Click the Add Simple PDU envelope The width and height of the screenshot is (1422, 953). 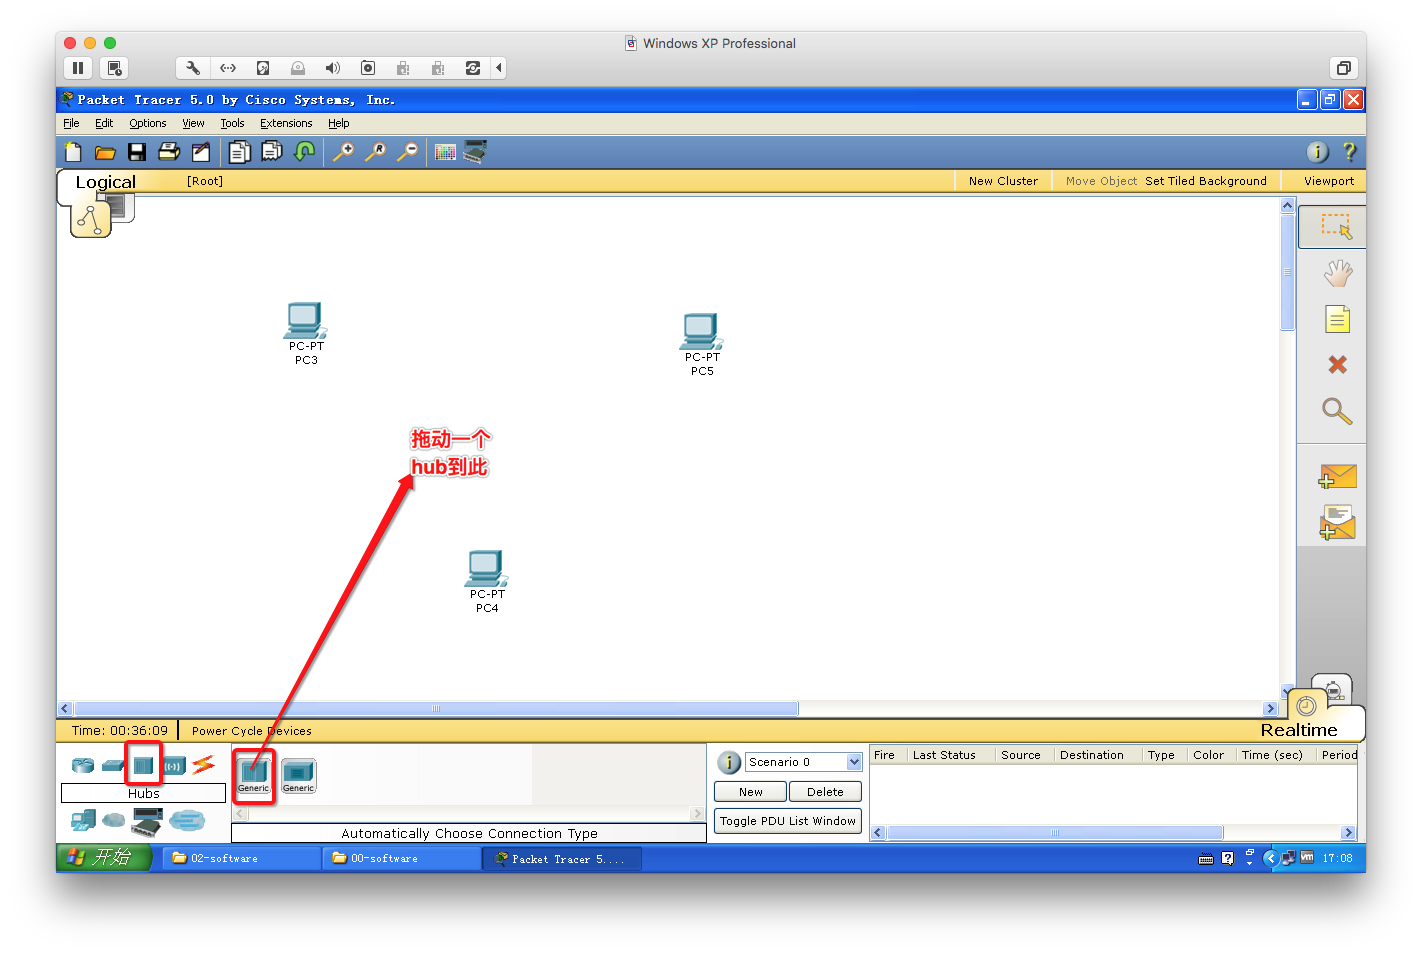point(1337,477)
